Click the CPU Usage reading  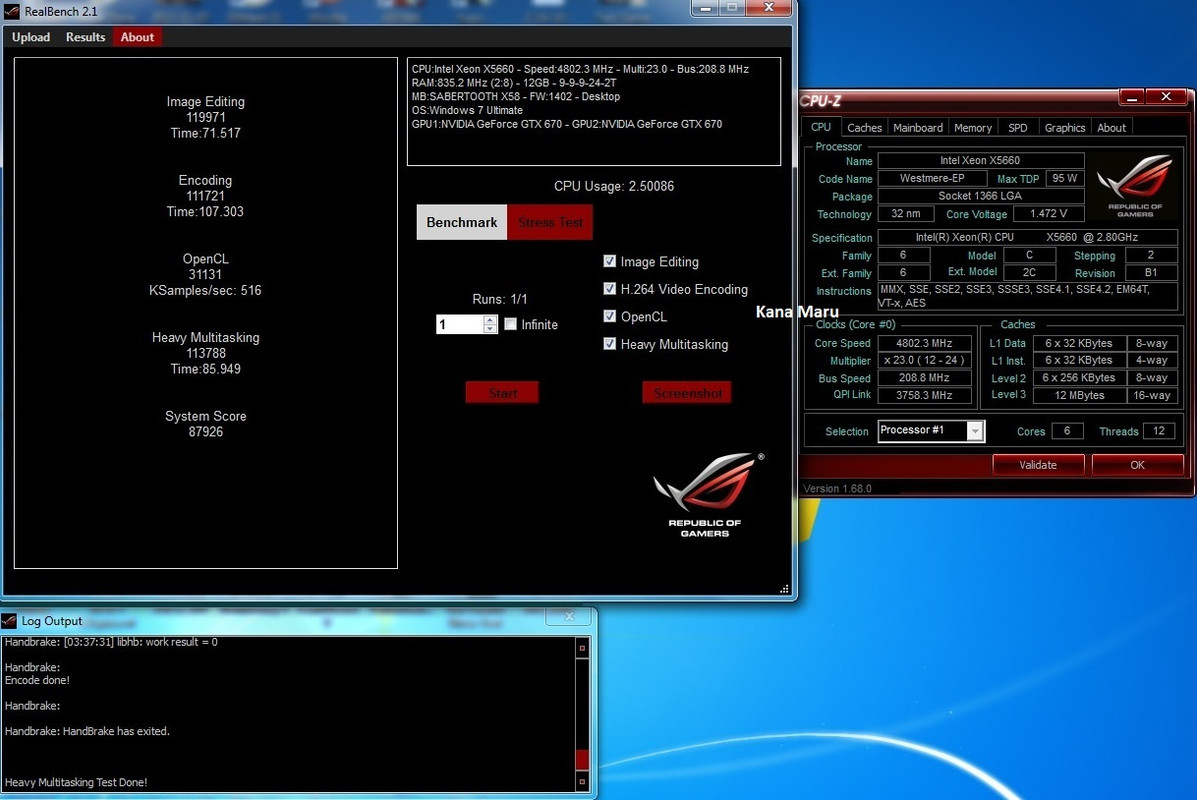coord(614,186)
